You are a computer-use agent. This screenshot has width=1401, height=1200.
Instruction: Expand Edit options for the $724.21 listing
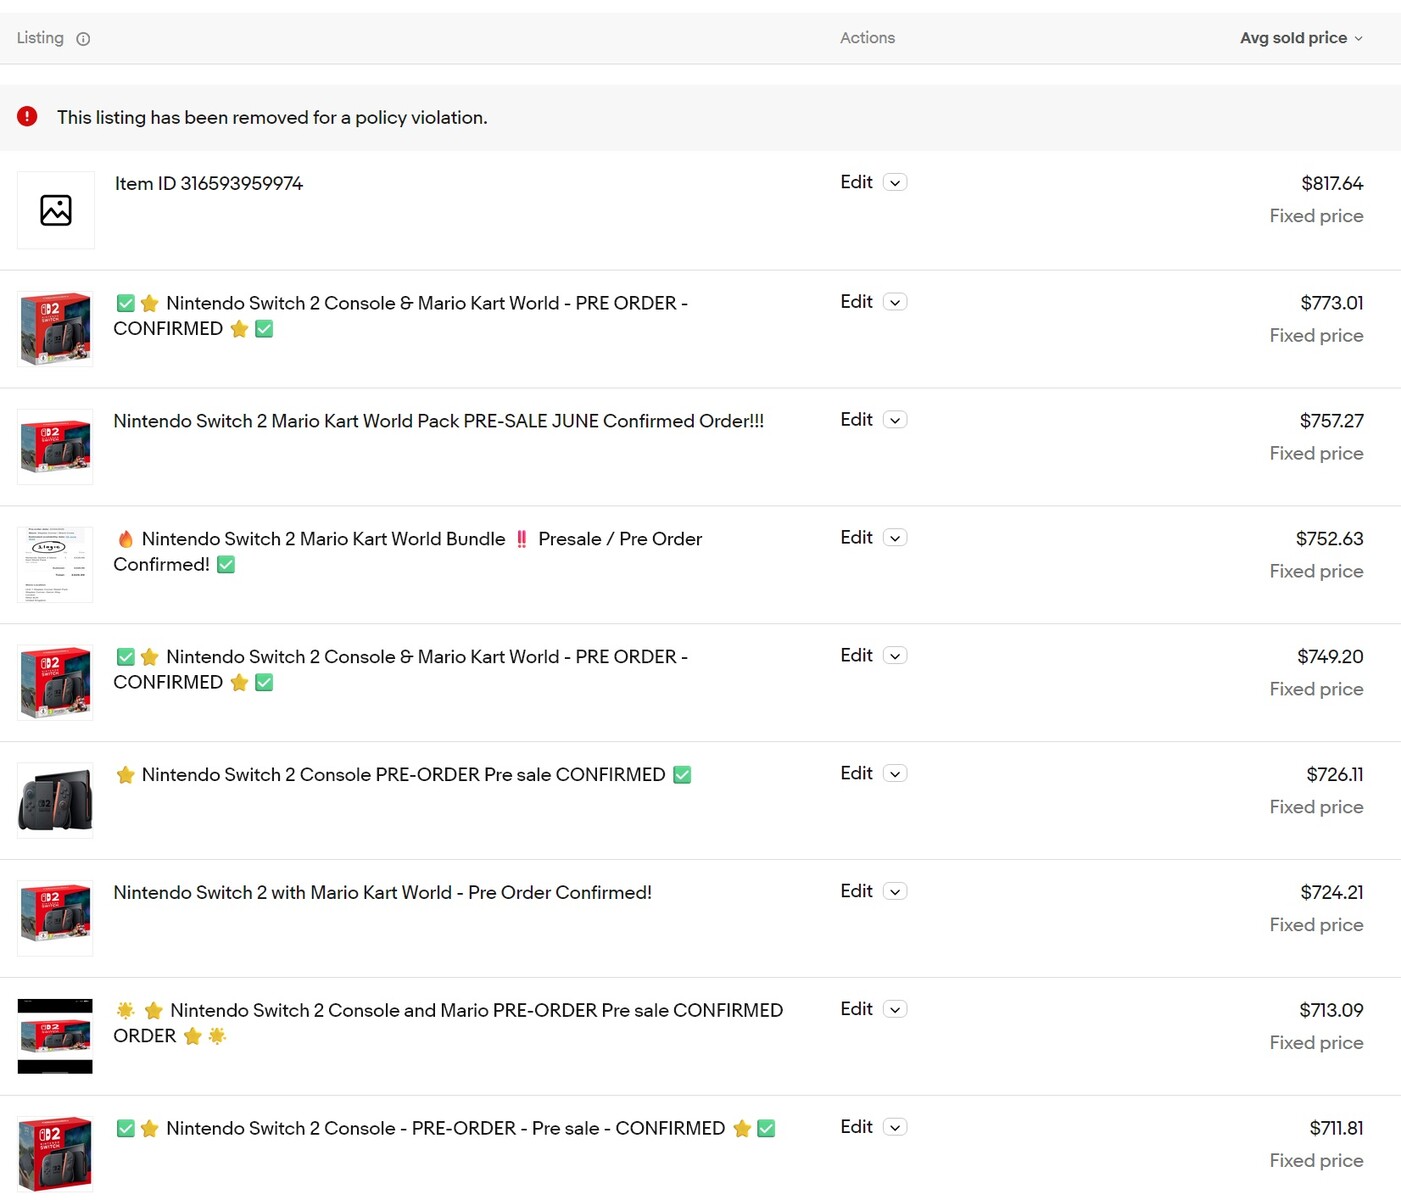[x=895, y=892]
